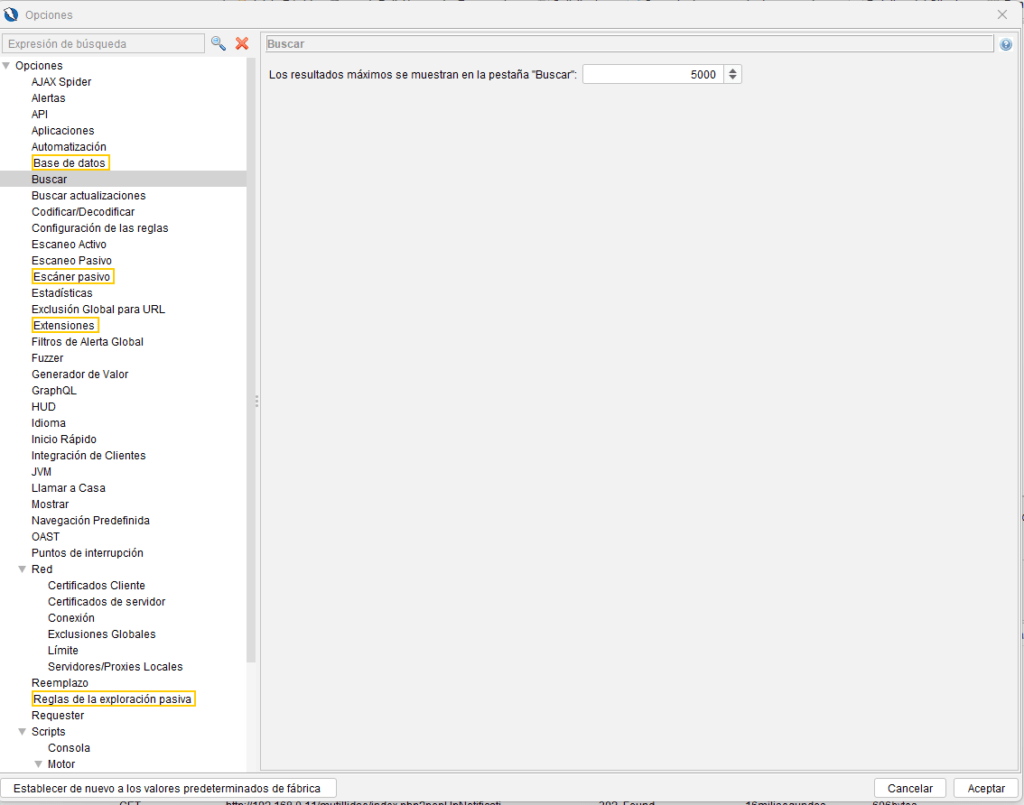
Task: Collapse the Red tree node
Action: click(x=23, y=569)
